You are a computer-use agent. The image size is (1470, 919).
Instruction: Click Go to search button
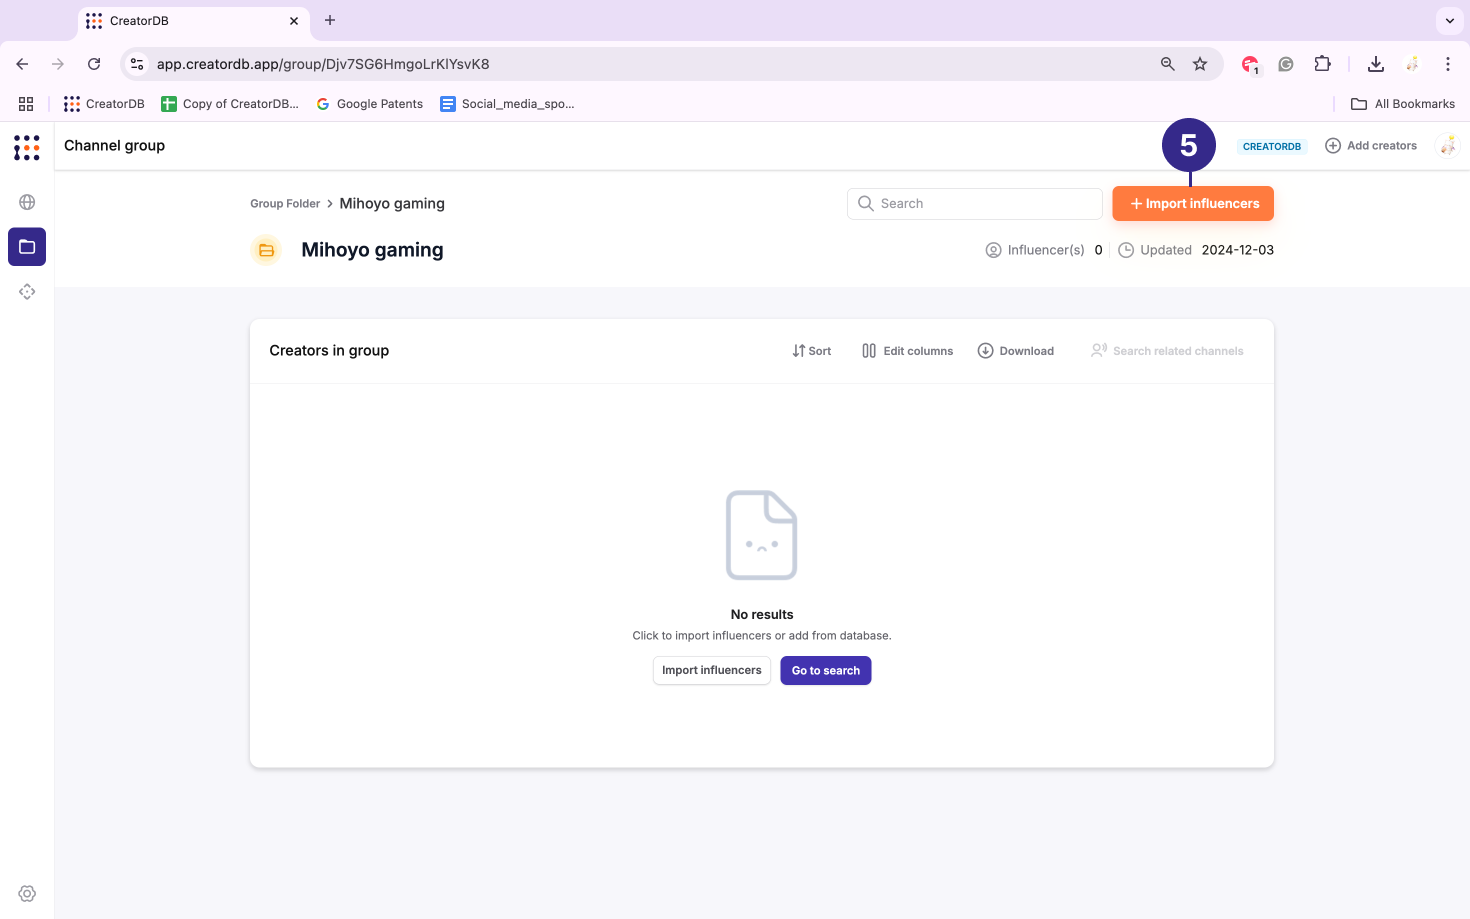pyautogui.click(x=826, y=671)
